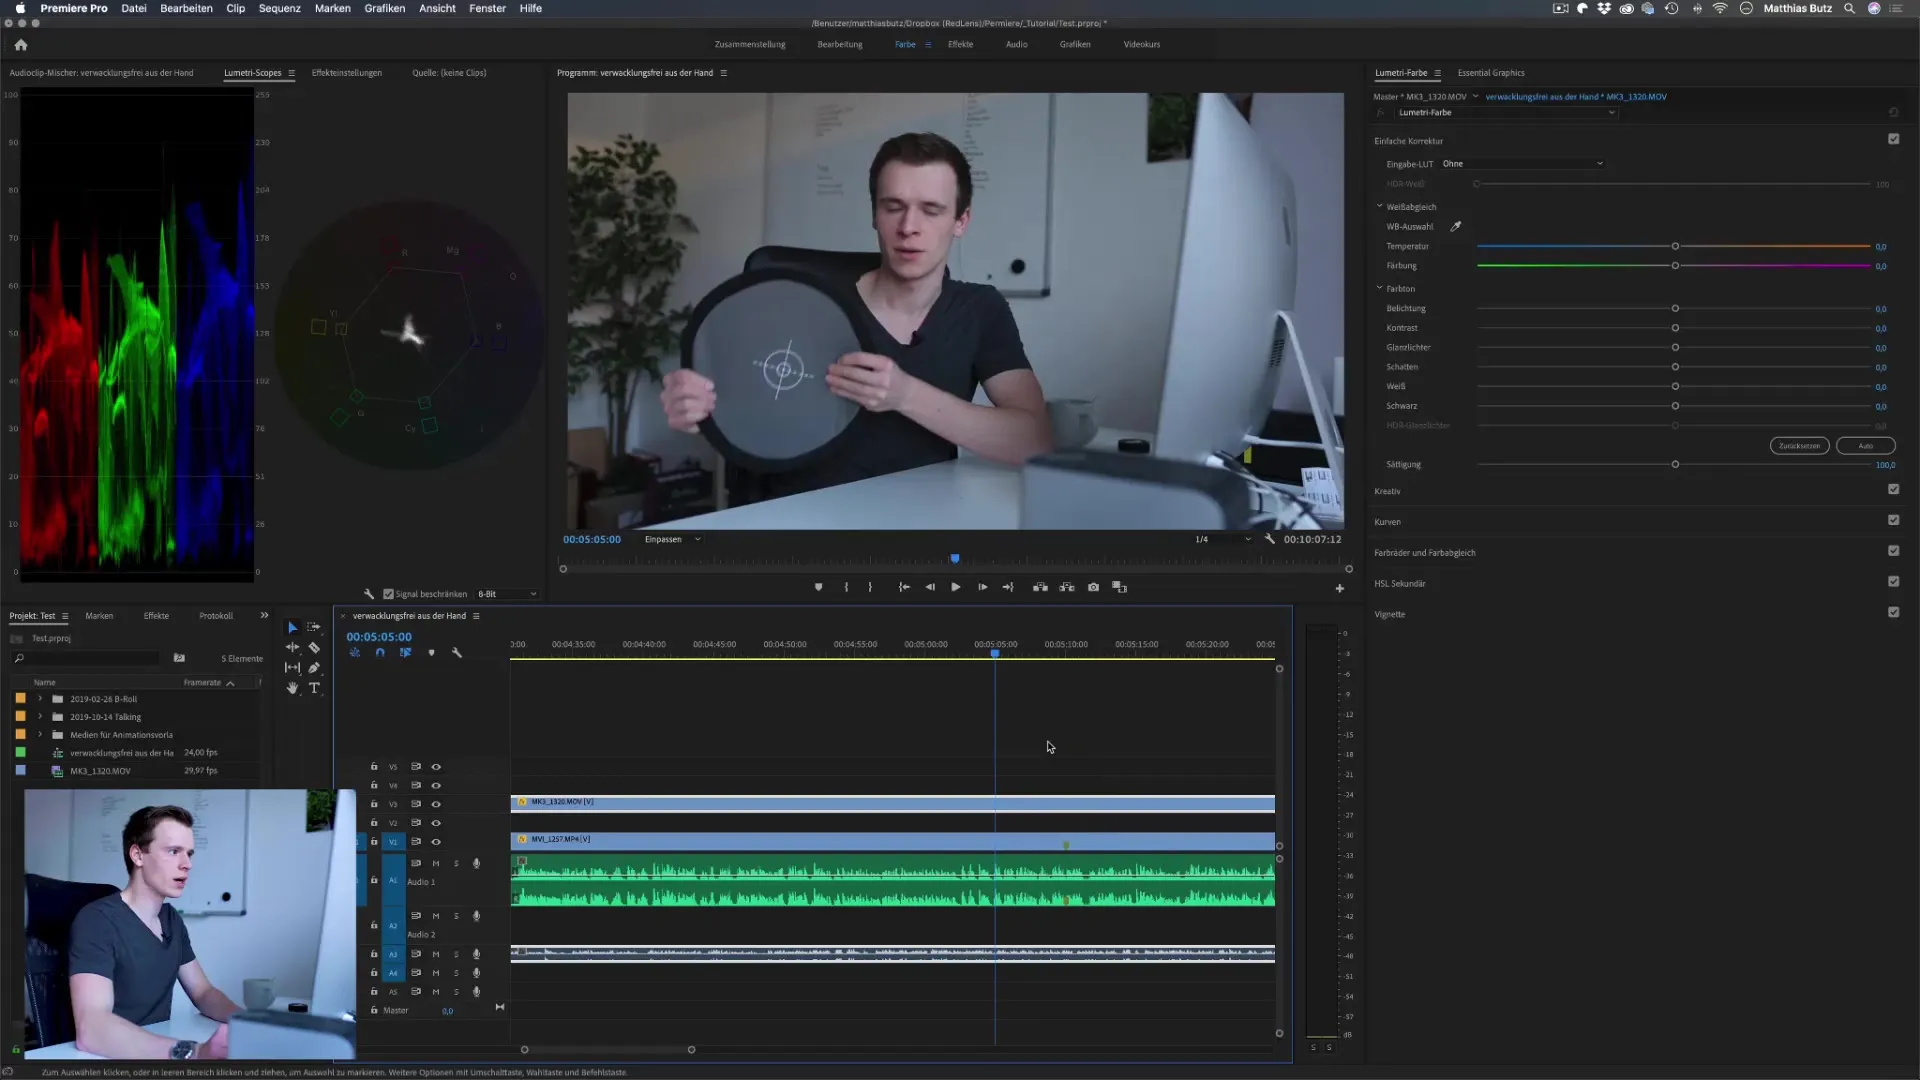Switch to Audio workspace
Viewport: 1920px width, 1080px height.
1016,45
